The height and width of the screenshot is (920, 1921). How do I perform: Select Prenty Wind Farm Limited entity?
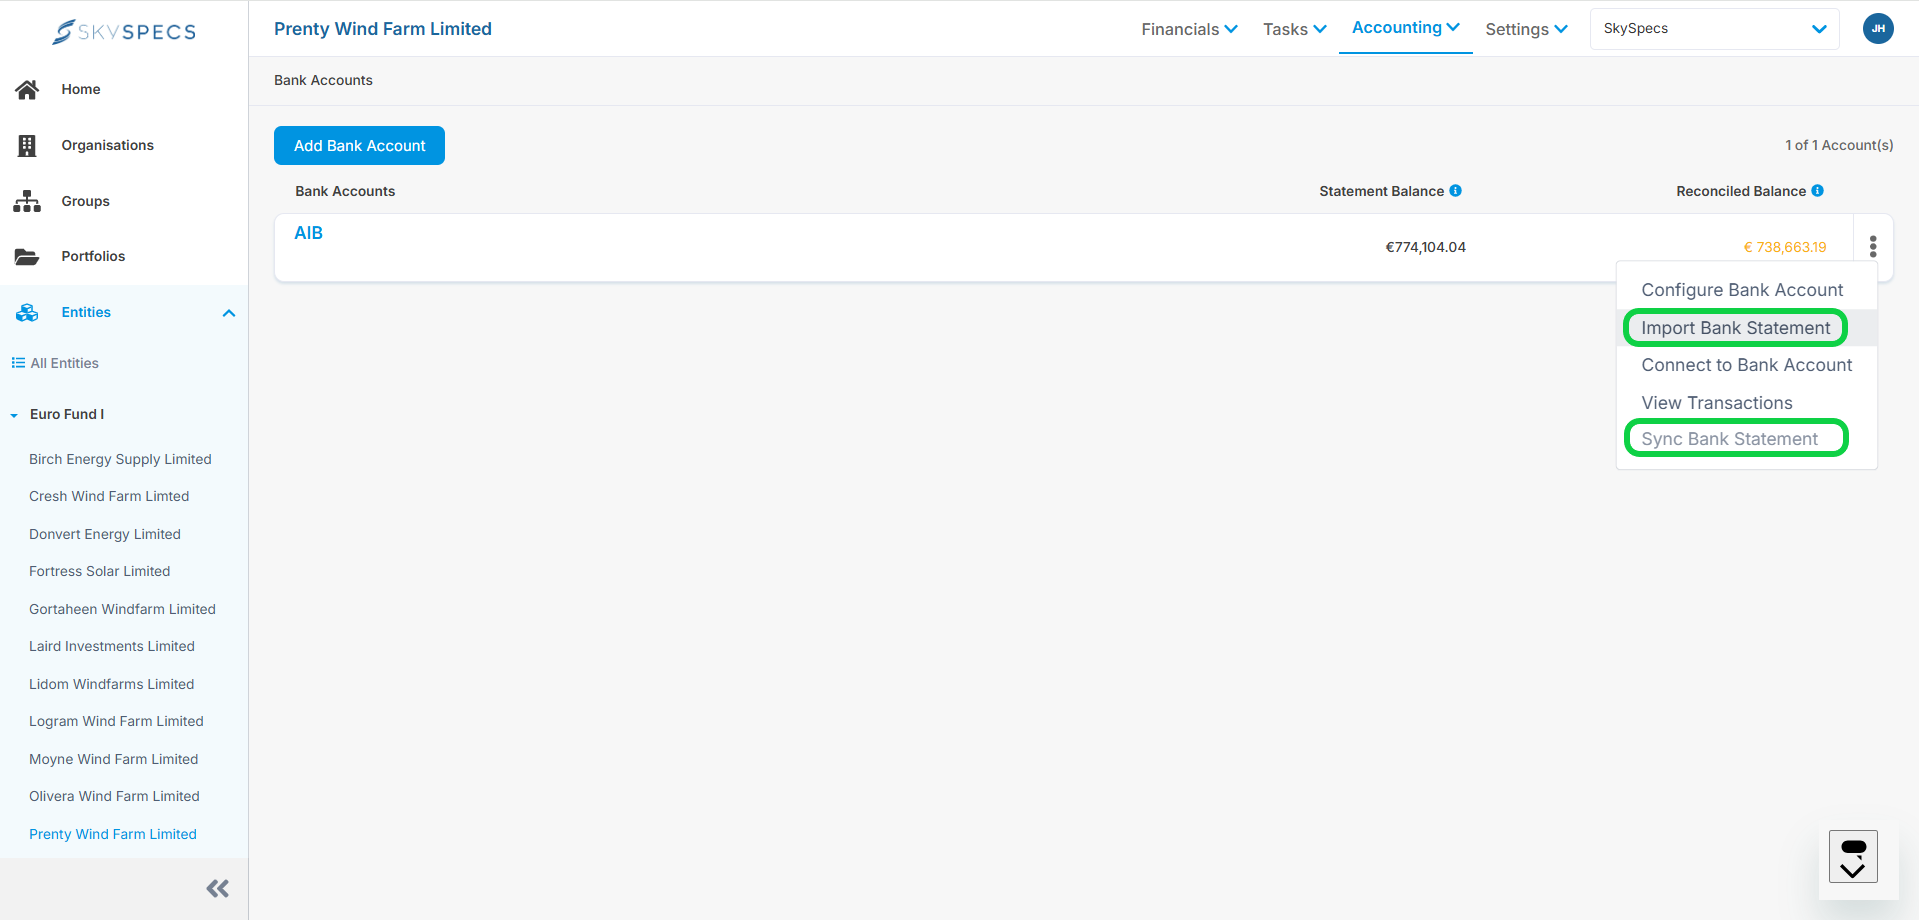113,834
